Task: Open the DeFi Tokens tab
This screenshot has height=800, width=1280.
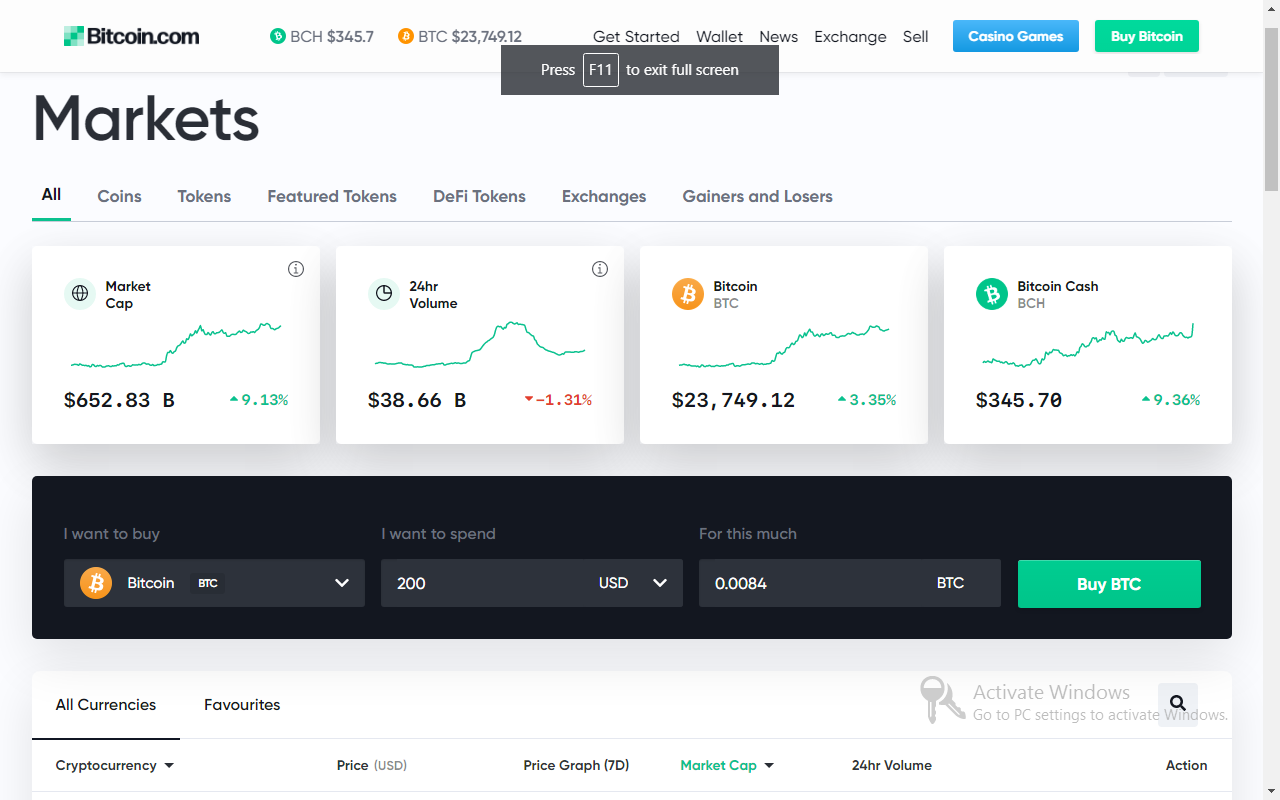Action: pos(479,196)
